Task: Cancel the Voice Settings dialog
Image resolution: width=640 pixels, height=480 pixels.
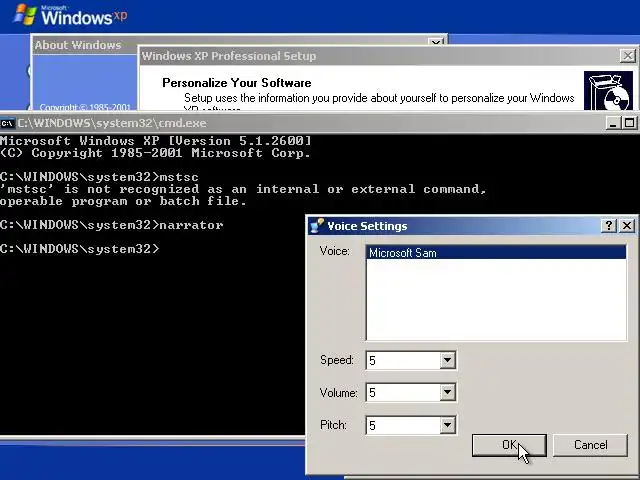Action: 590,445
